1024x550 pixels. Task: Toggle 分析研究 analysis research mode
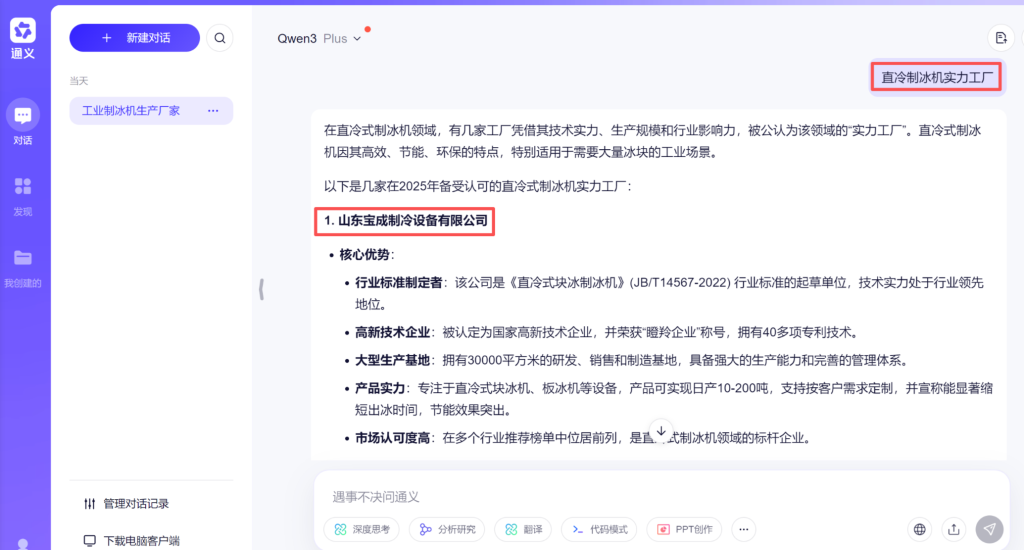click(449, 529)
